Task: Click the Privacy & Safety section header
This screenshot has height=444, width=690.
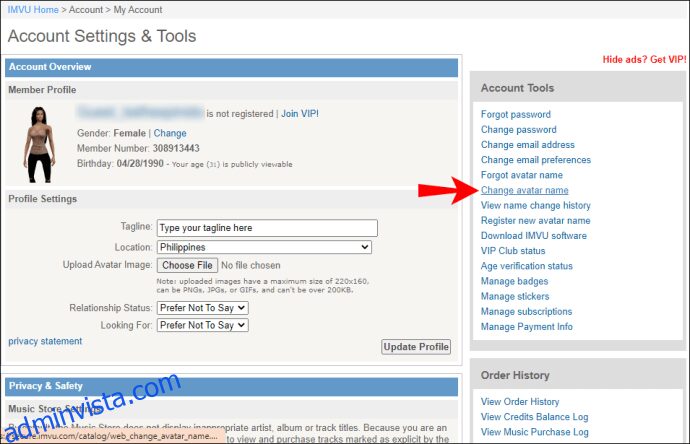Action: [x=231, y=386]
